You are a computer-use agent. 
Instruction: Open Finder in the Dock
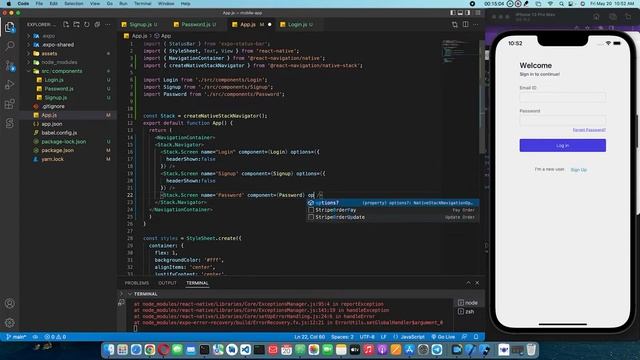pyautogui.click(x=109, y=349)
